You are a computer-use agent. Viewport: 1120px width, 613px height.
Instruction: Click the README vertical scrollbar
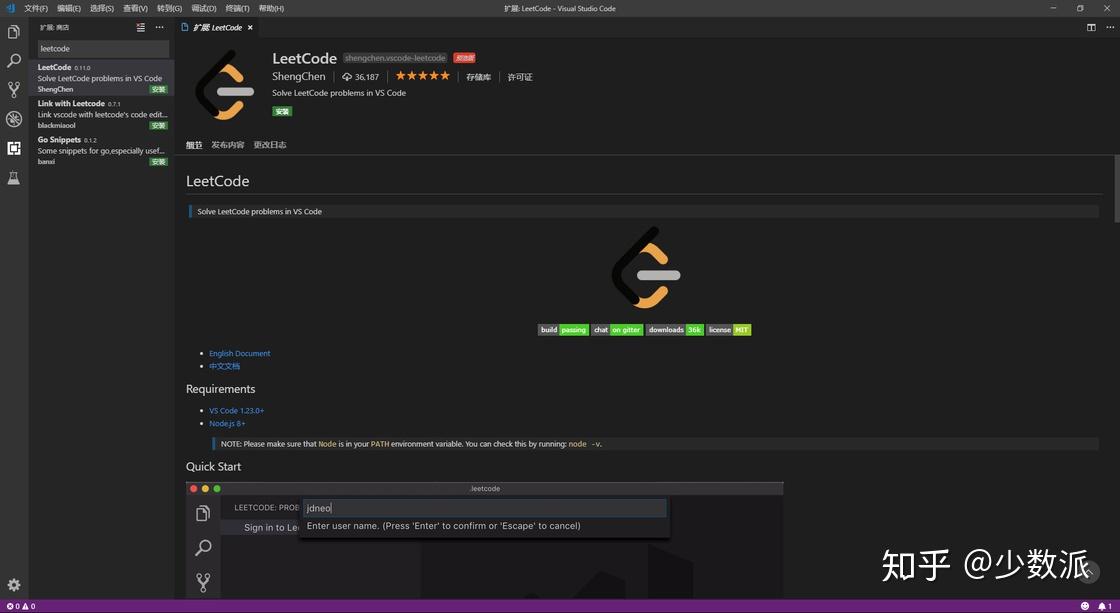coord(1116,189)
